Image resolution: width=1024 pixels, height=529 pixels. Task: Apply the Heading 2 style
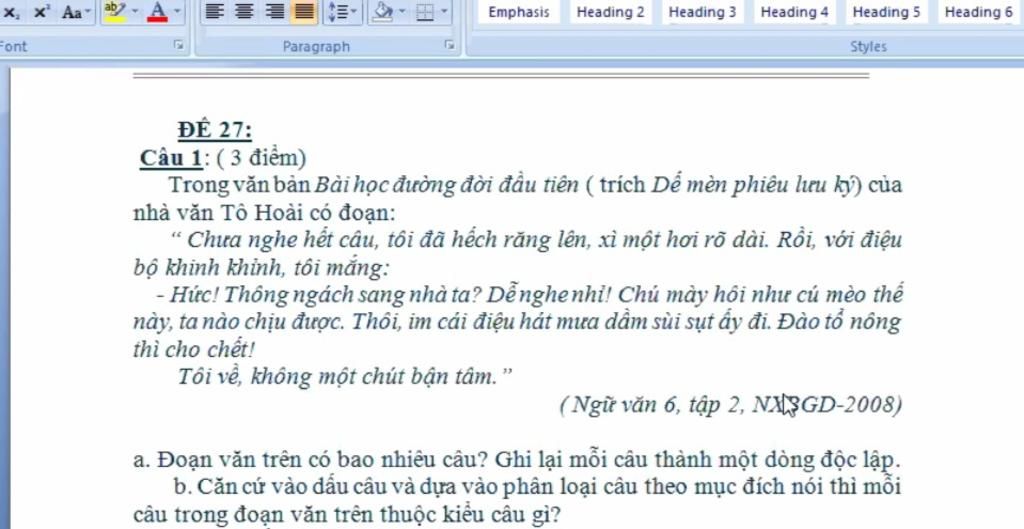point(610,12)
